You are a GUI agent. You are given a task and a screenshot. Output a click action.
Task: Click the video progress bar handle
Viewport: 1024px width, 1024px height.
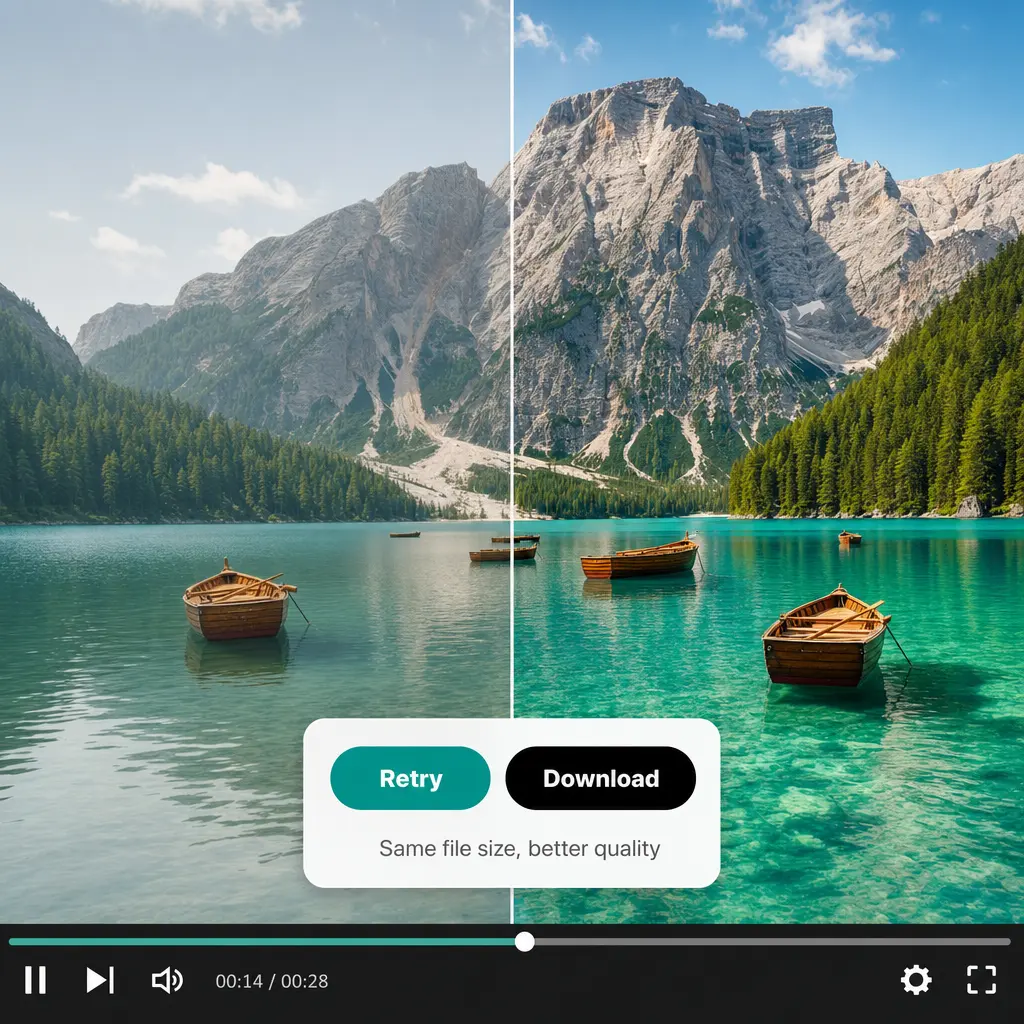click(x=524, y=942)
